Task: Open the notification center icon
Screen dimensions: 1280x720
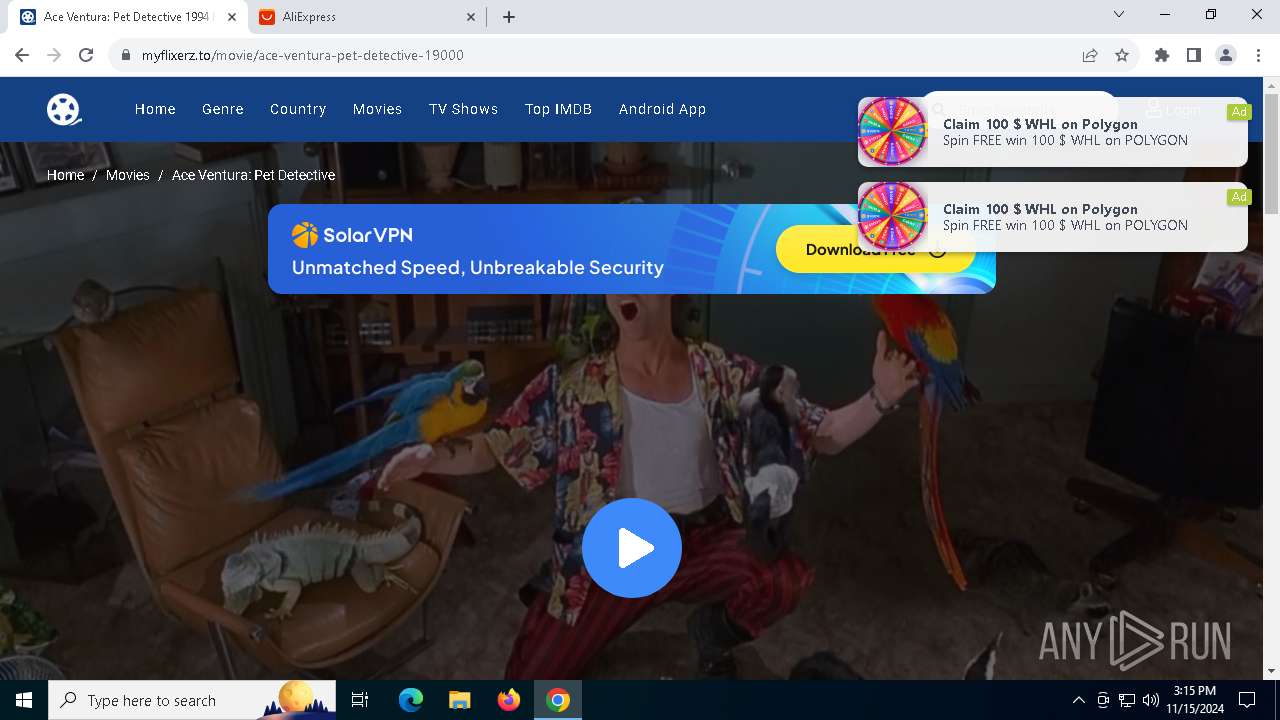Action: point(1248,700)
